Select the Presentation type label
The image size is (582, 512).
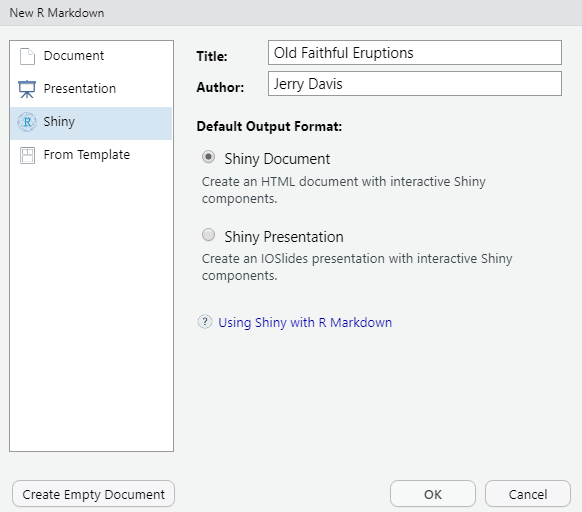(80, 89)
